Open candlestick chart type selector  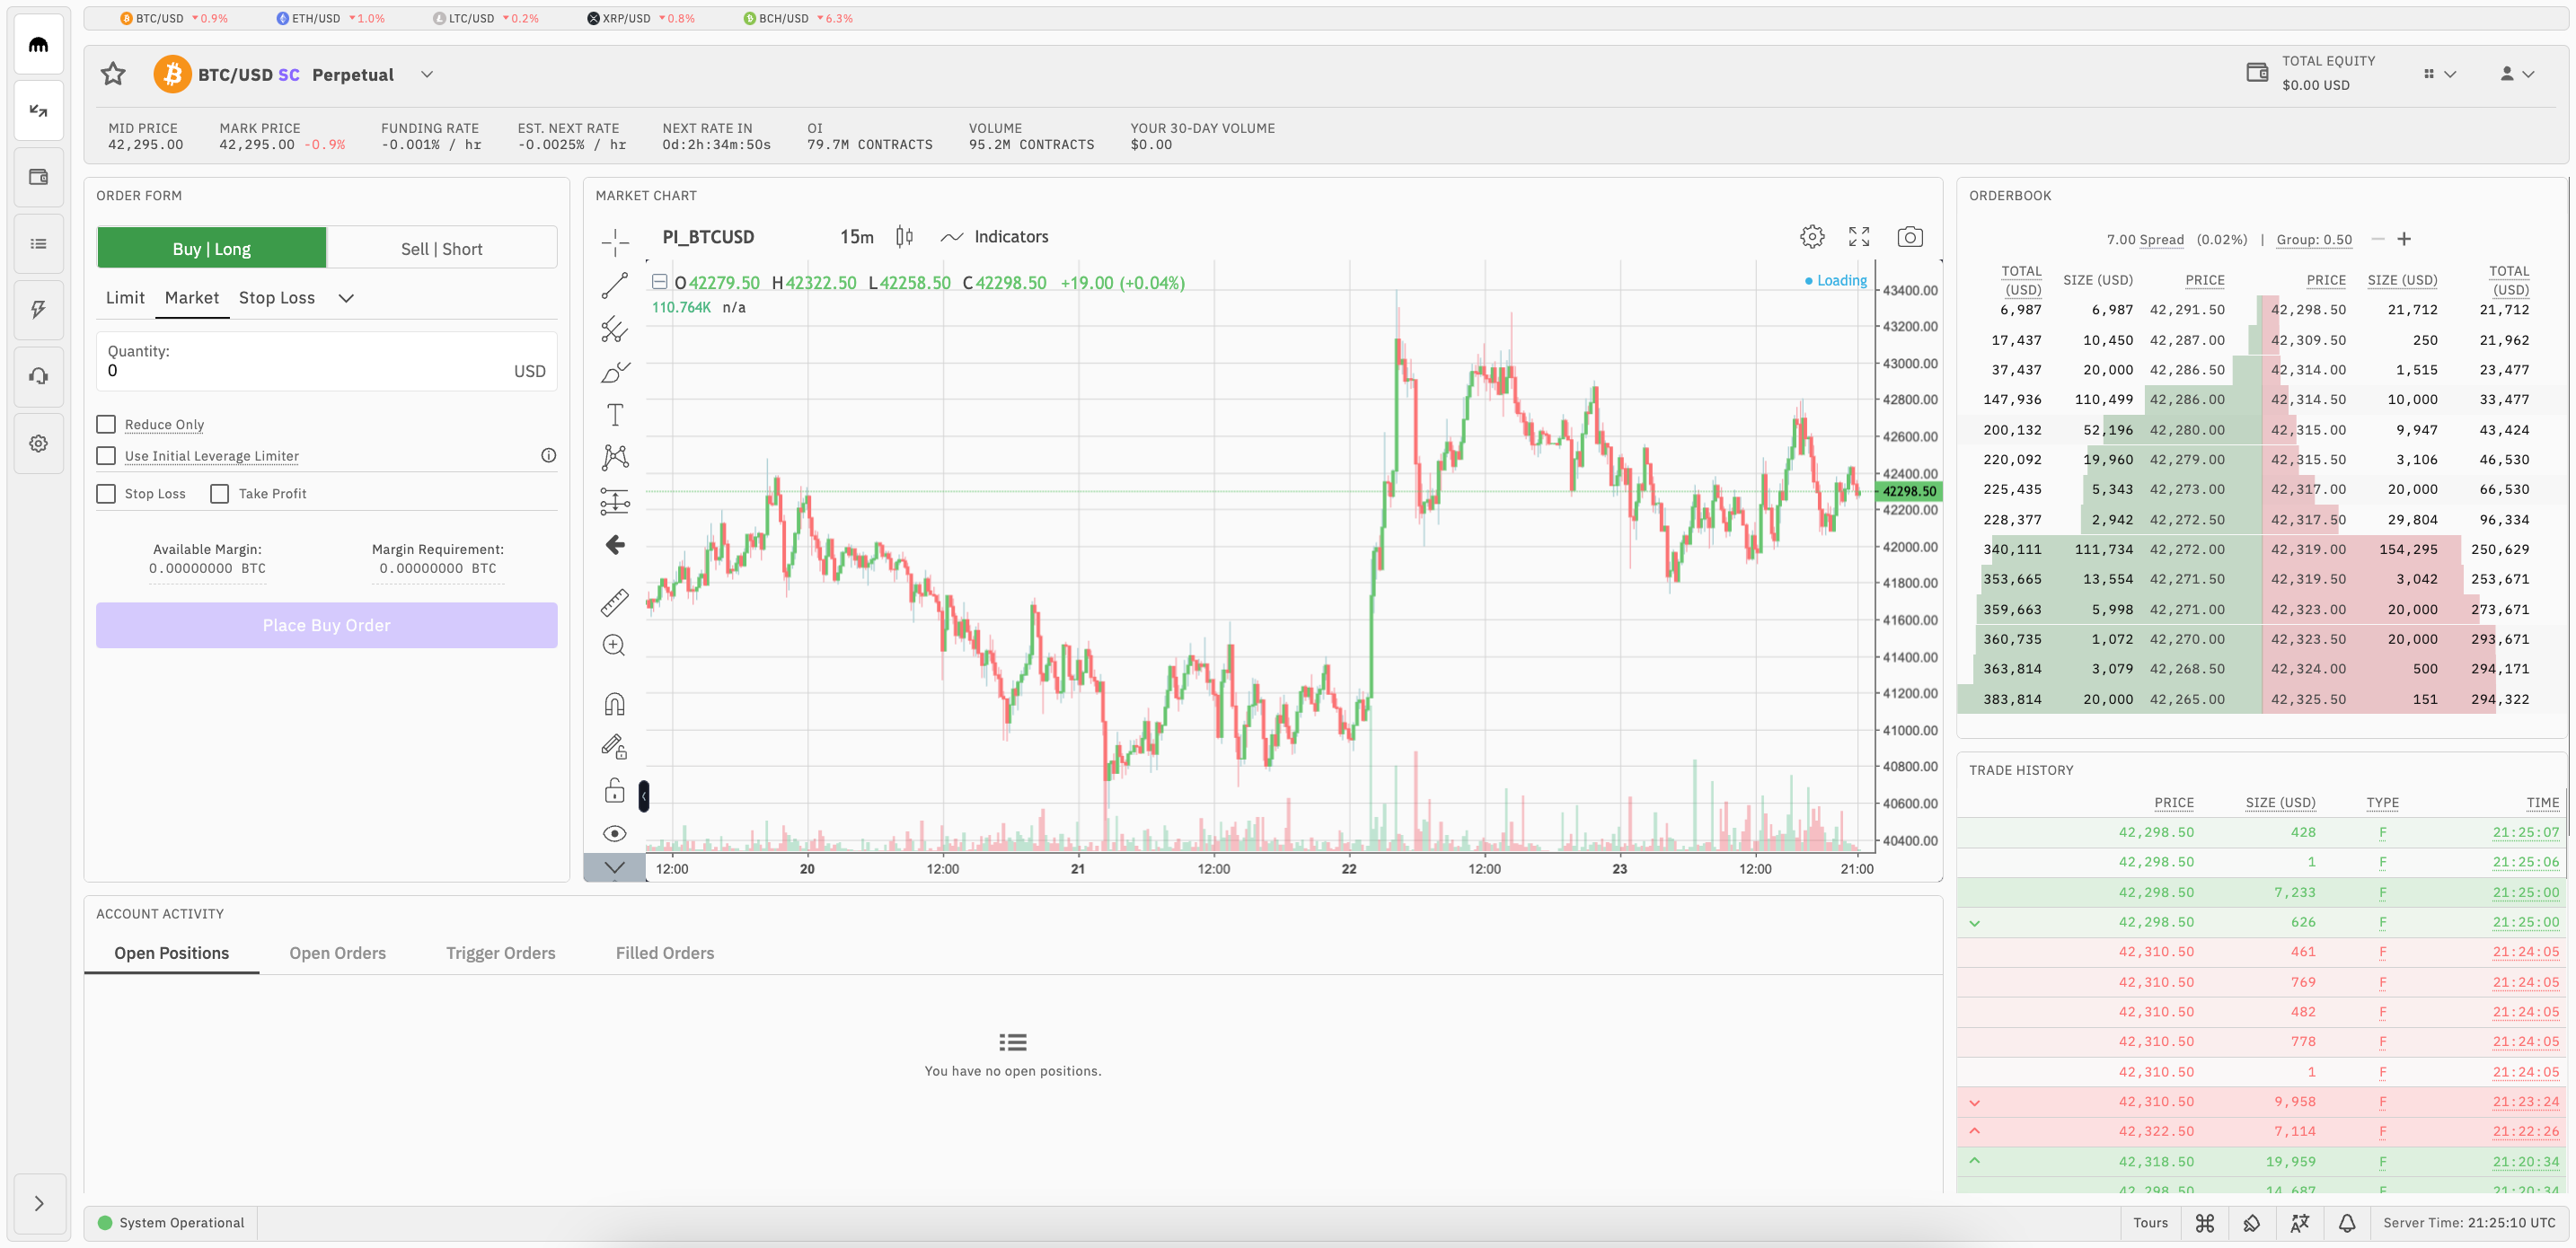pos(904,237)
